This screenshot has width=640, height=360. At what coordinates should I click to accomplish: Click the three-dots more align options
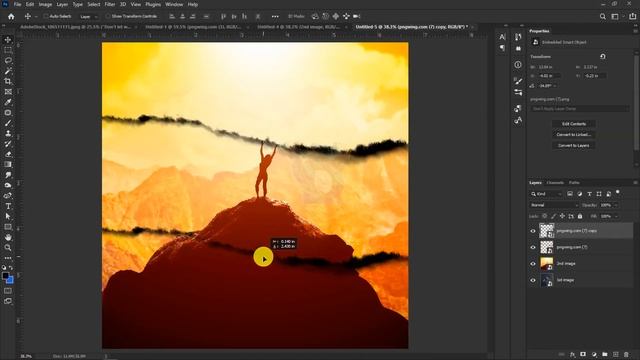(x=275, y=16)
